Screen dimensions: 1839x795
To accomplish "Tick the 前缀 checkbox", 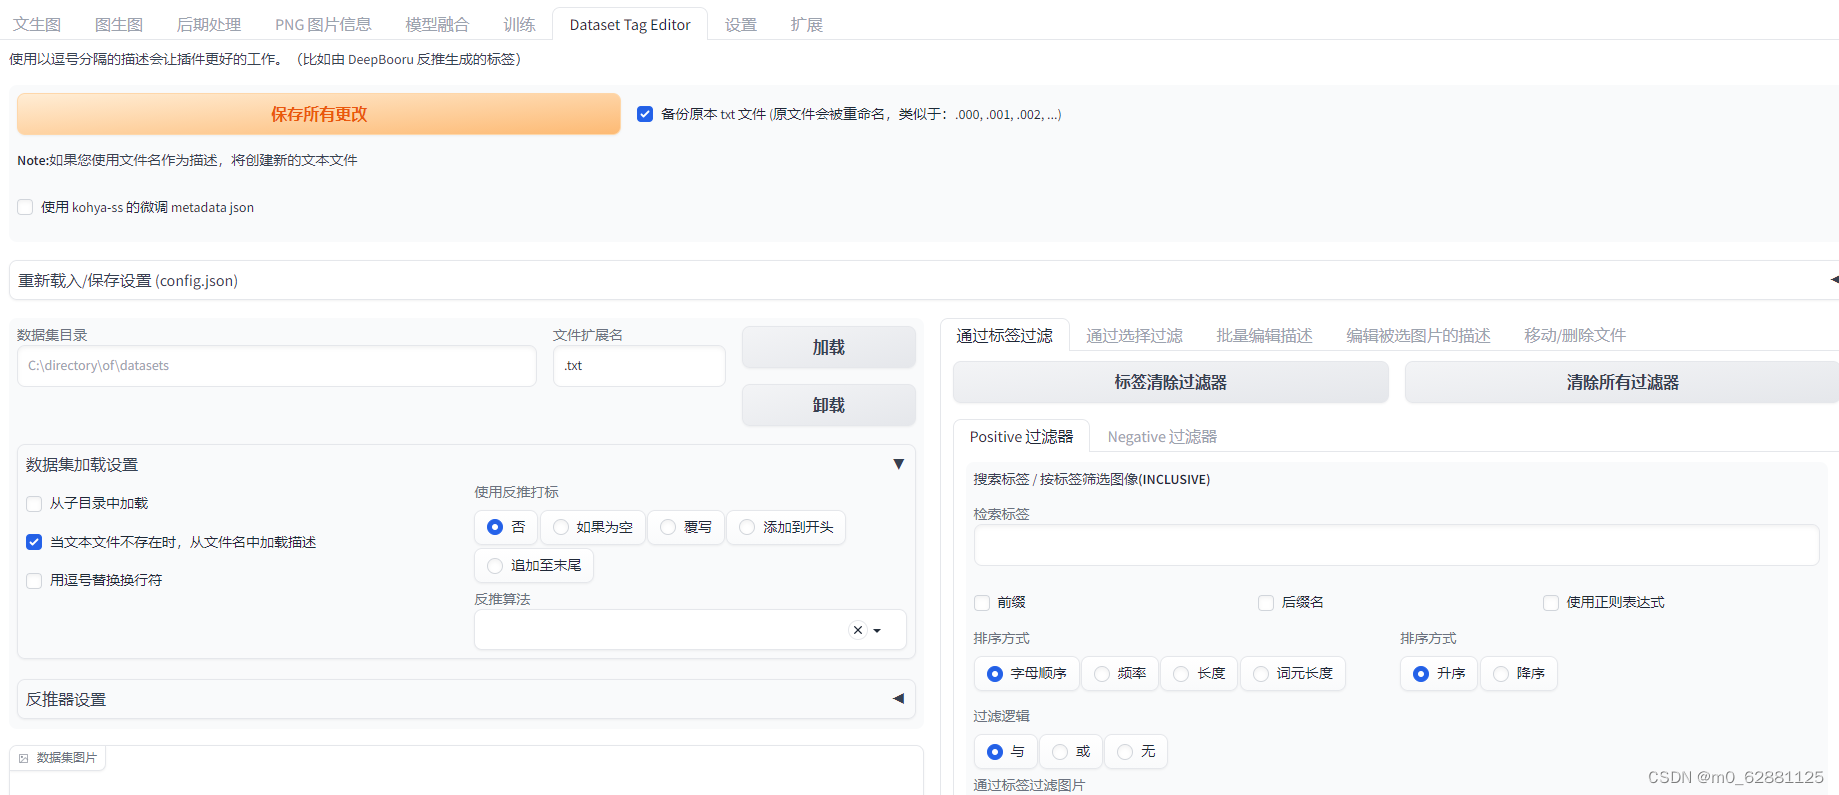I will point(982,602).
